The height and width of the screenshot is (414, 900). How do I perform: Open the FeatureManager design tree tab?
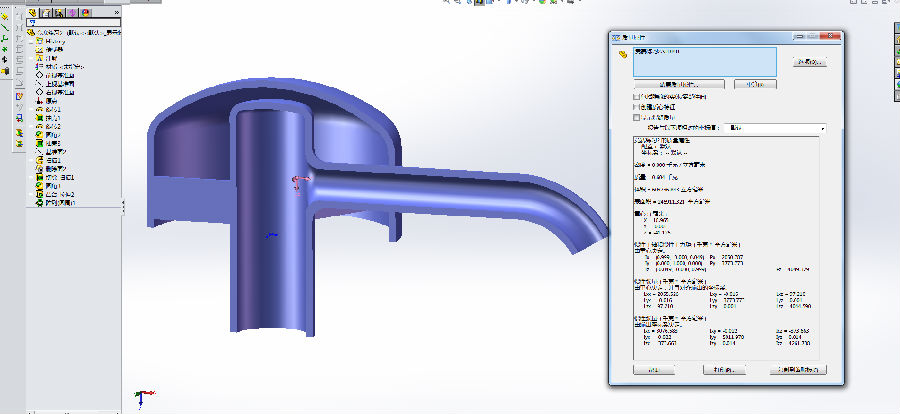[x=33, y=12]
